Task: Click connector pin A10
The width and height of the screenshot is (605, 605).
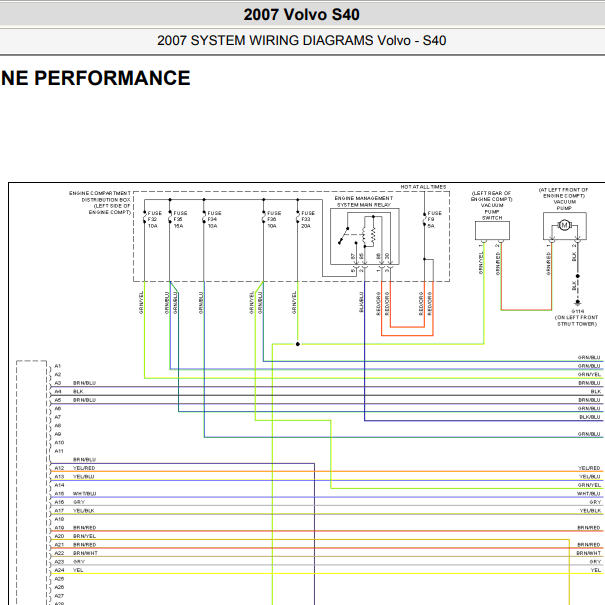Action: (x=59, y=443)
